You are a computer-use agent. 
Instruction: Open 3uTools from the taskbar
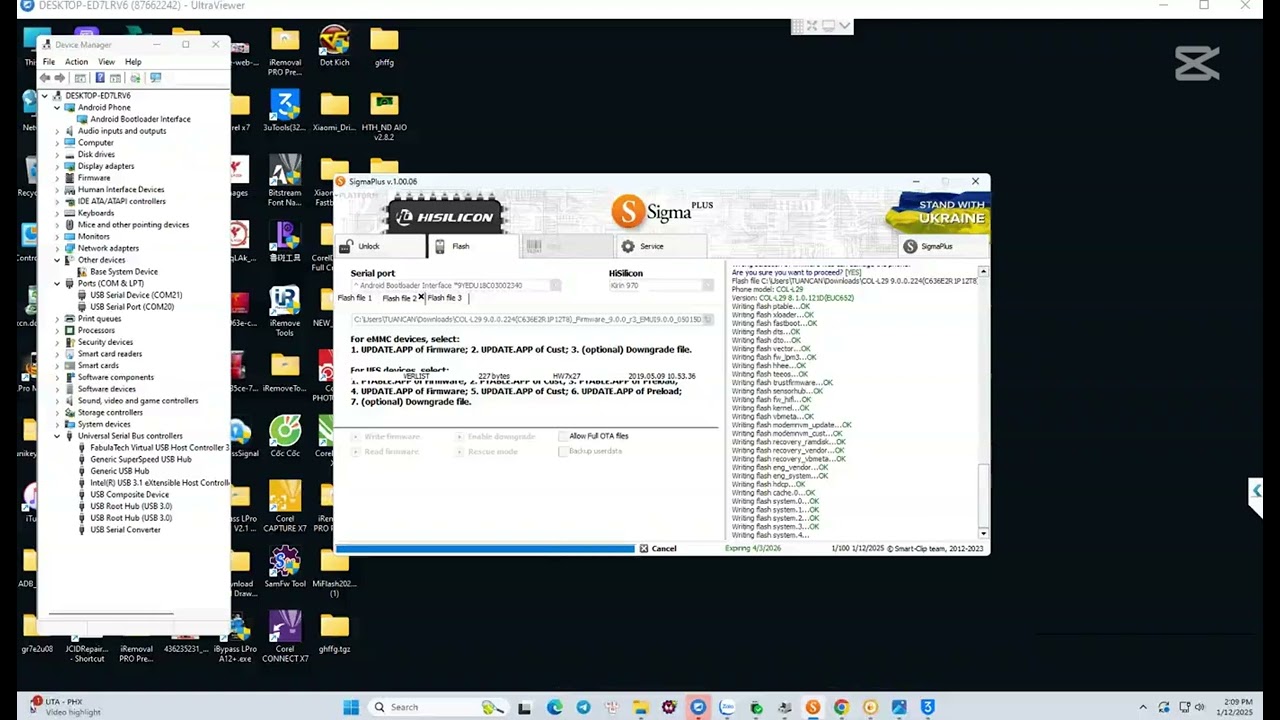pos(928,707)
